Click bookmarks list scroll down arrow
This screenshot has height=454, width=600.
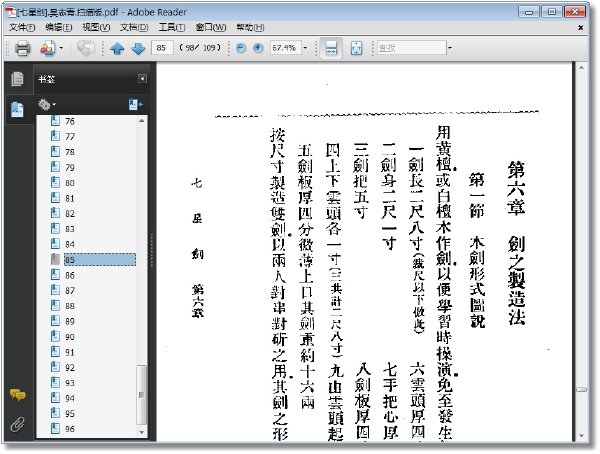click(x=142, y=433)
